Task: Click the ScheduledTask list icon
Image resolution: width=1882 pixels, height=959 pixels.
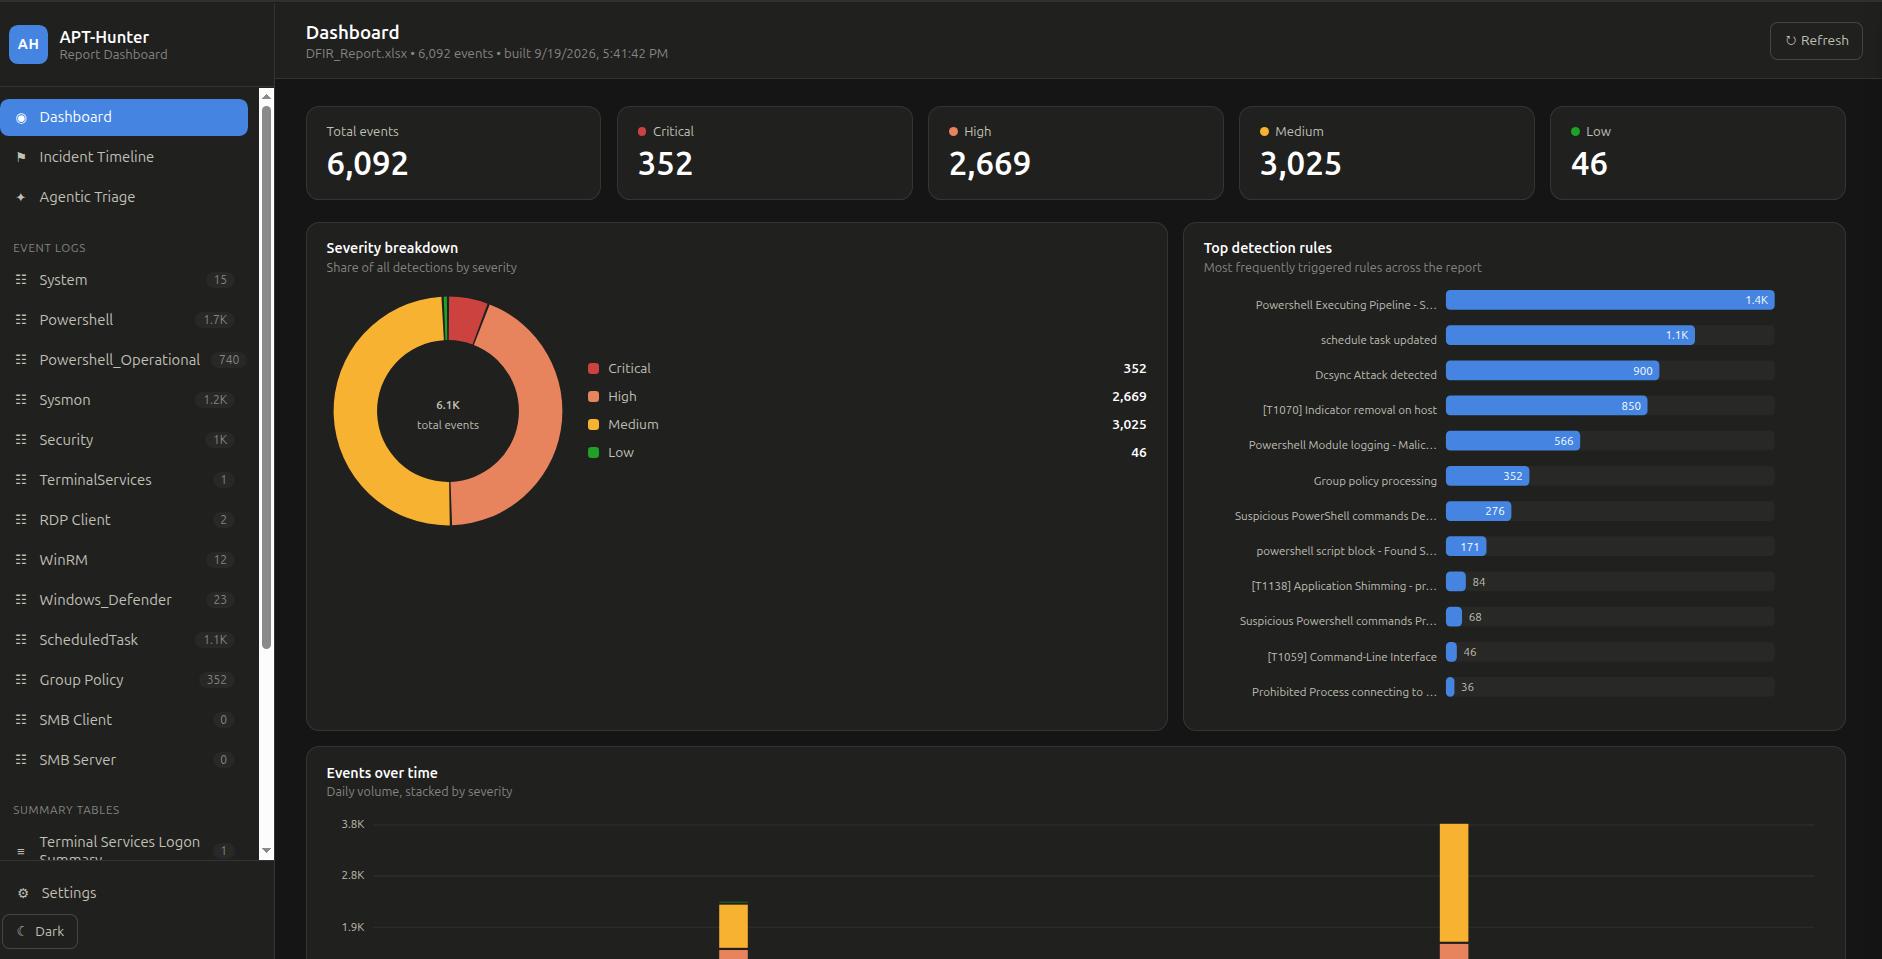Action: [21, 640]
